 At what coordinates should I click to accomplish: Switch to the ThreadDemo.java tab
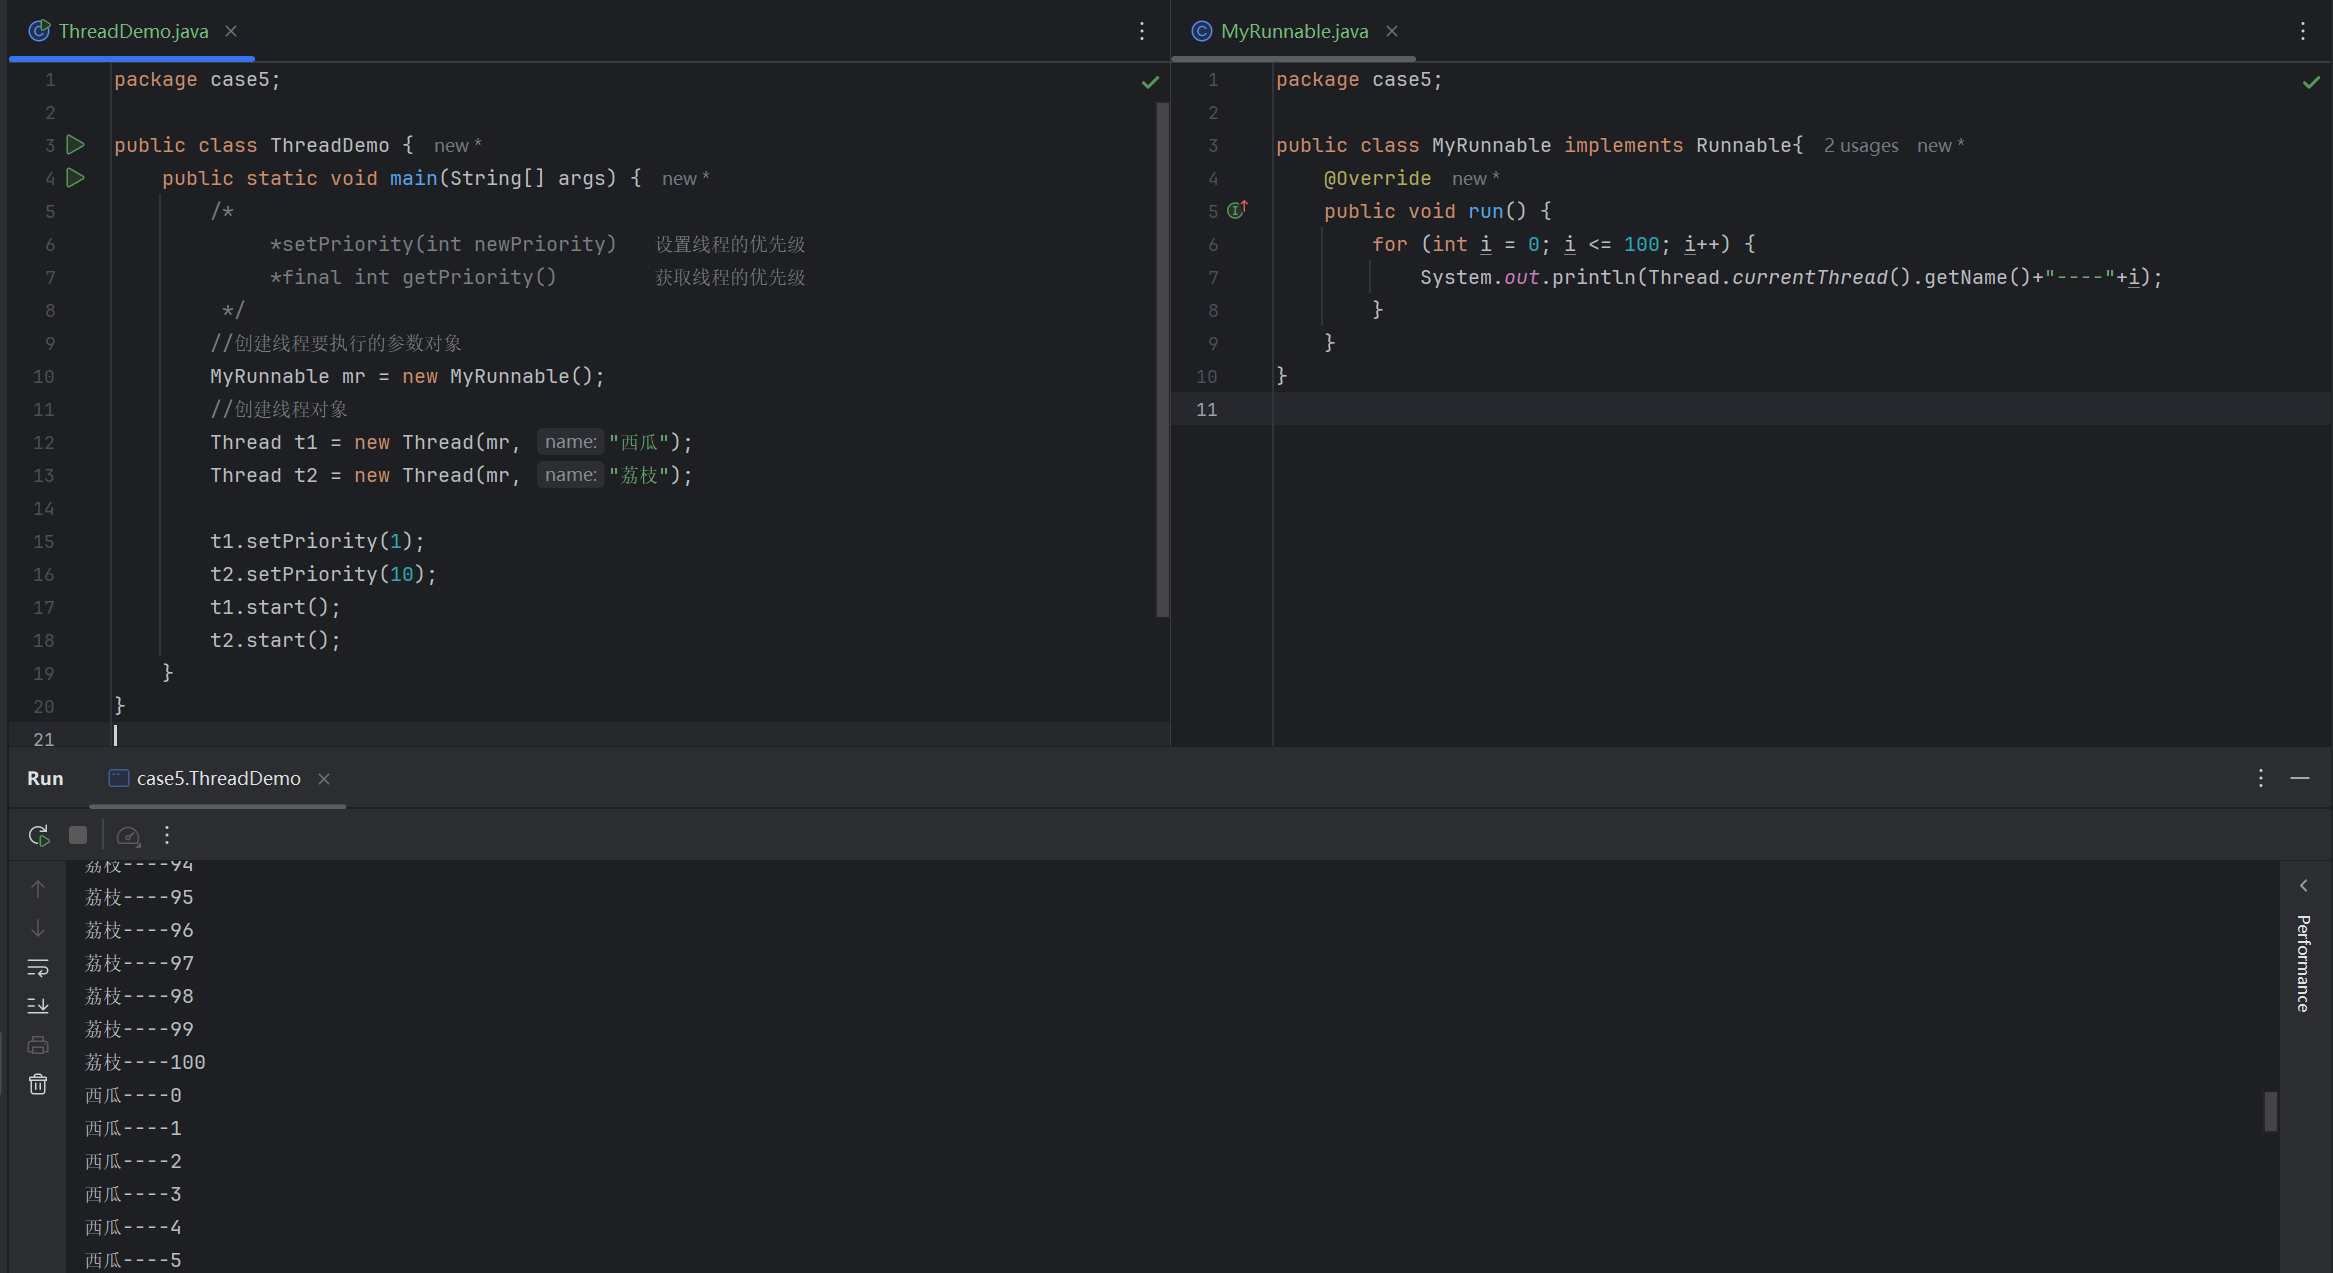(133, 31)
